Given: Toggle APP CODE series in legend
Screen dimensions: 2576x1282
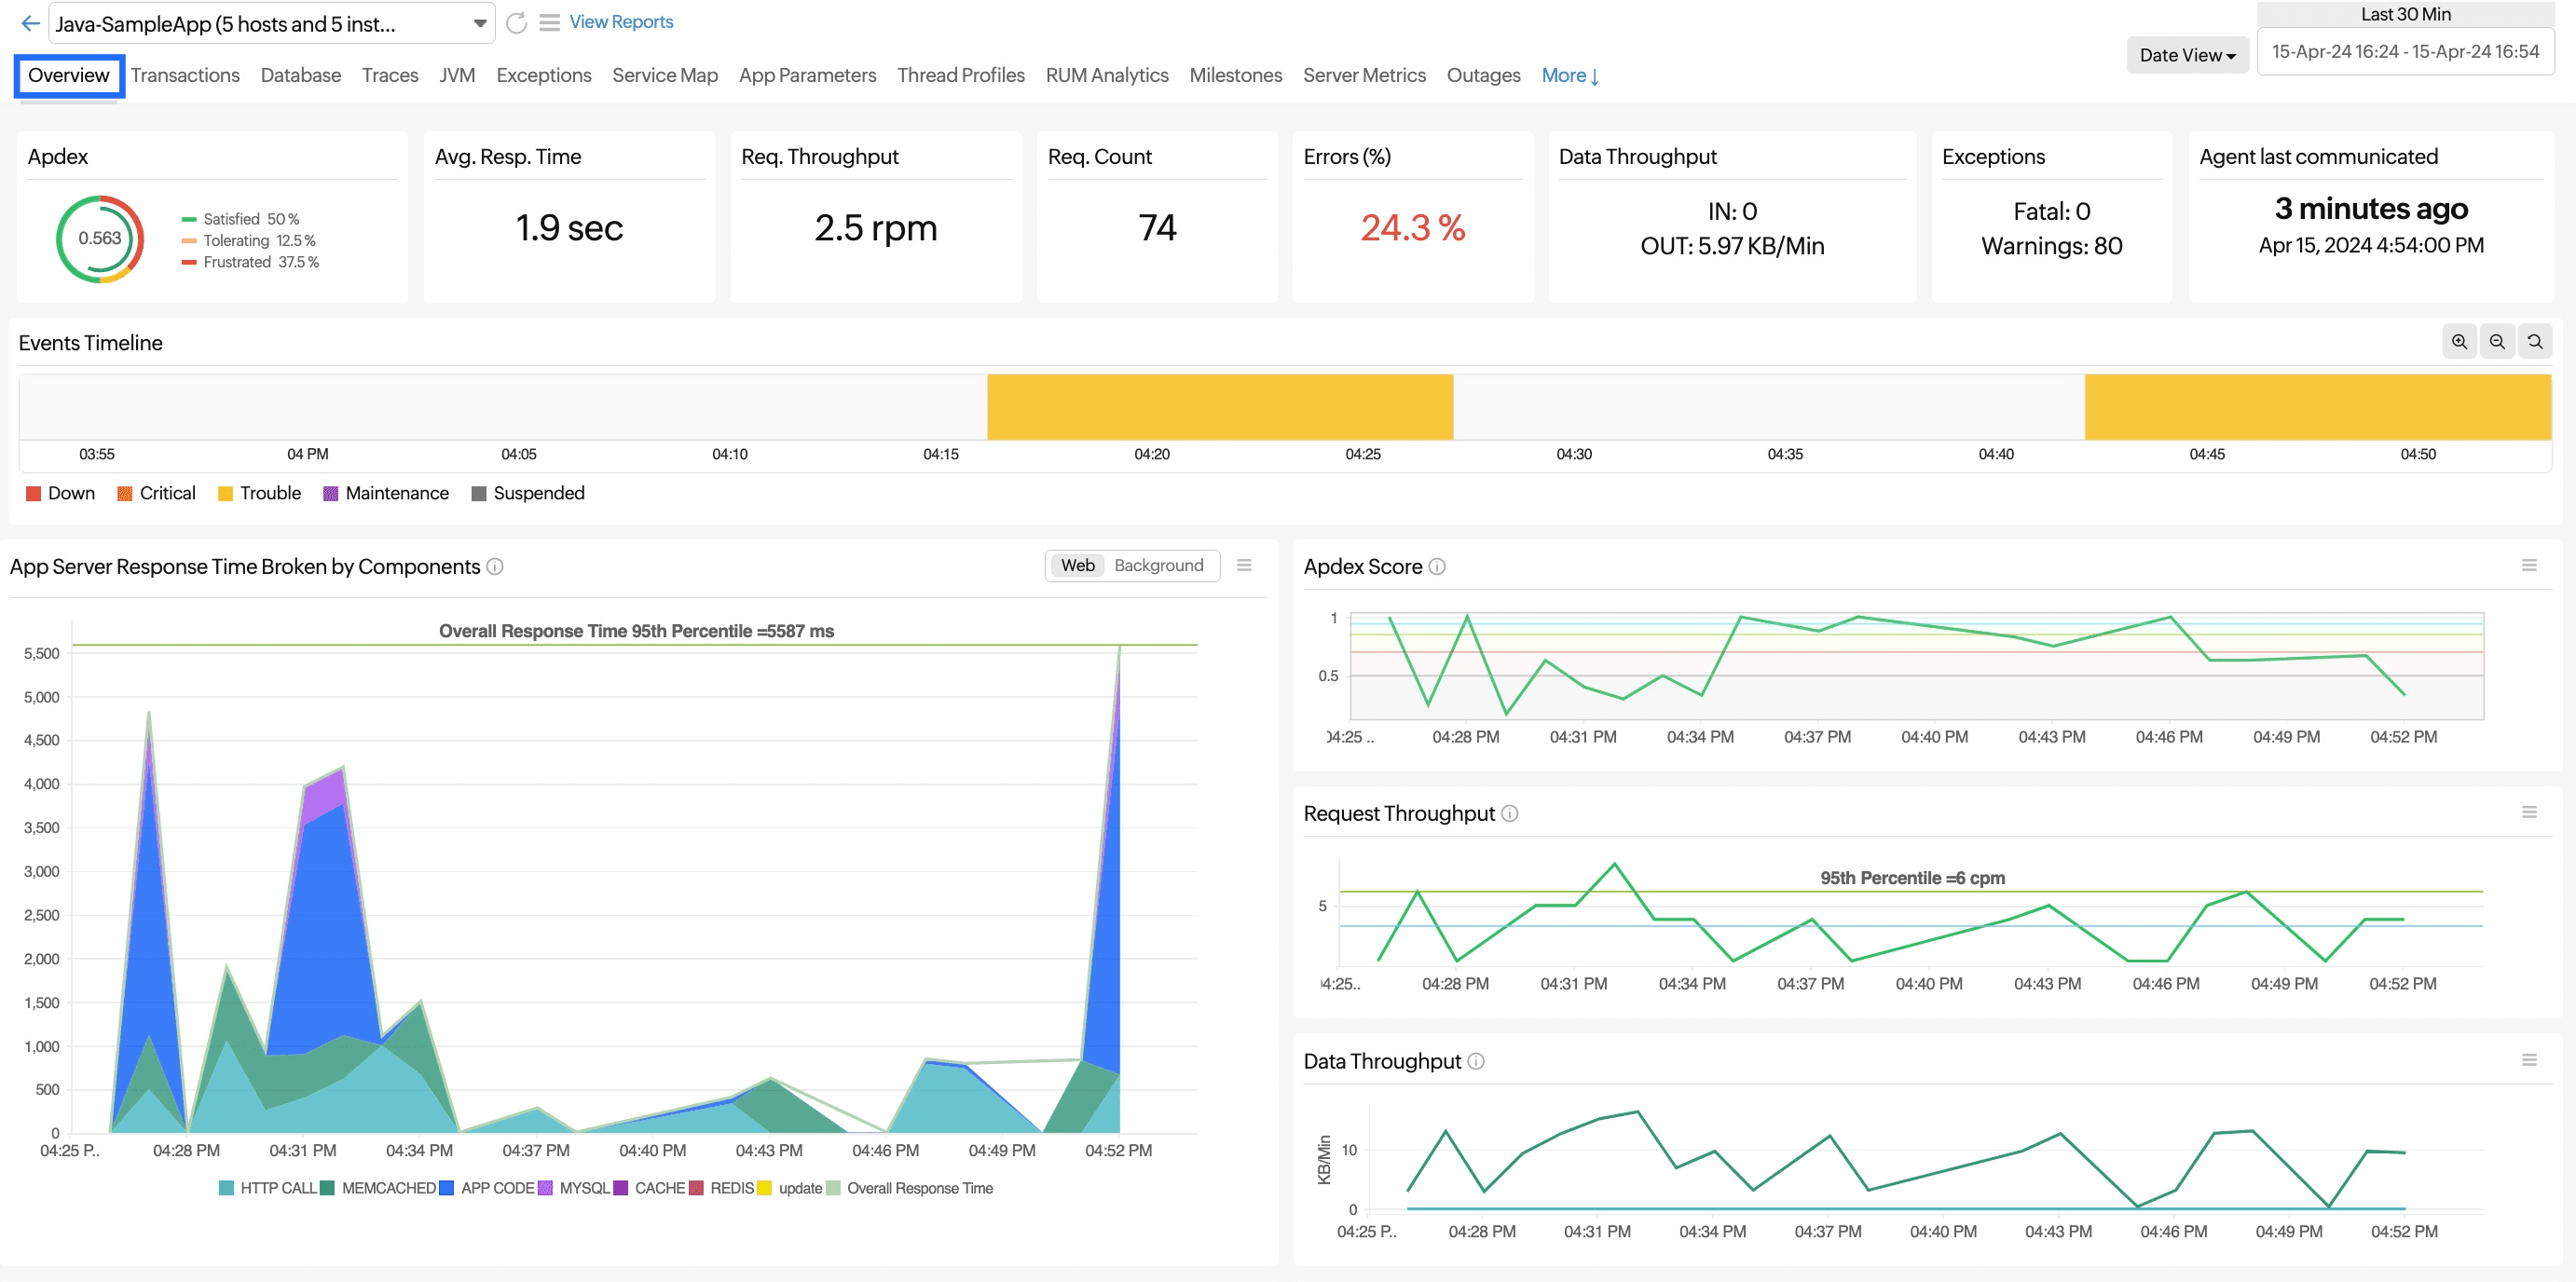Looking at the screenshot, I should tap(497, 1188).
